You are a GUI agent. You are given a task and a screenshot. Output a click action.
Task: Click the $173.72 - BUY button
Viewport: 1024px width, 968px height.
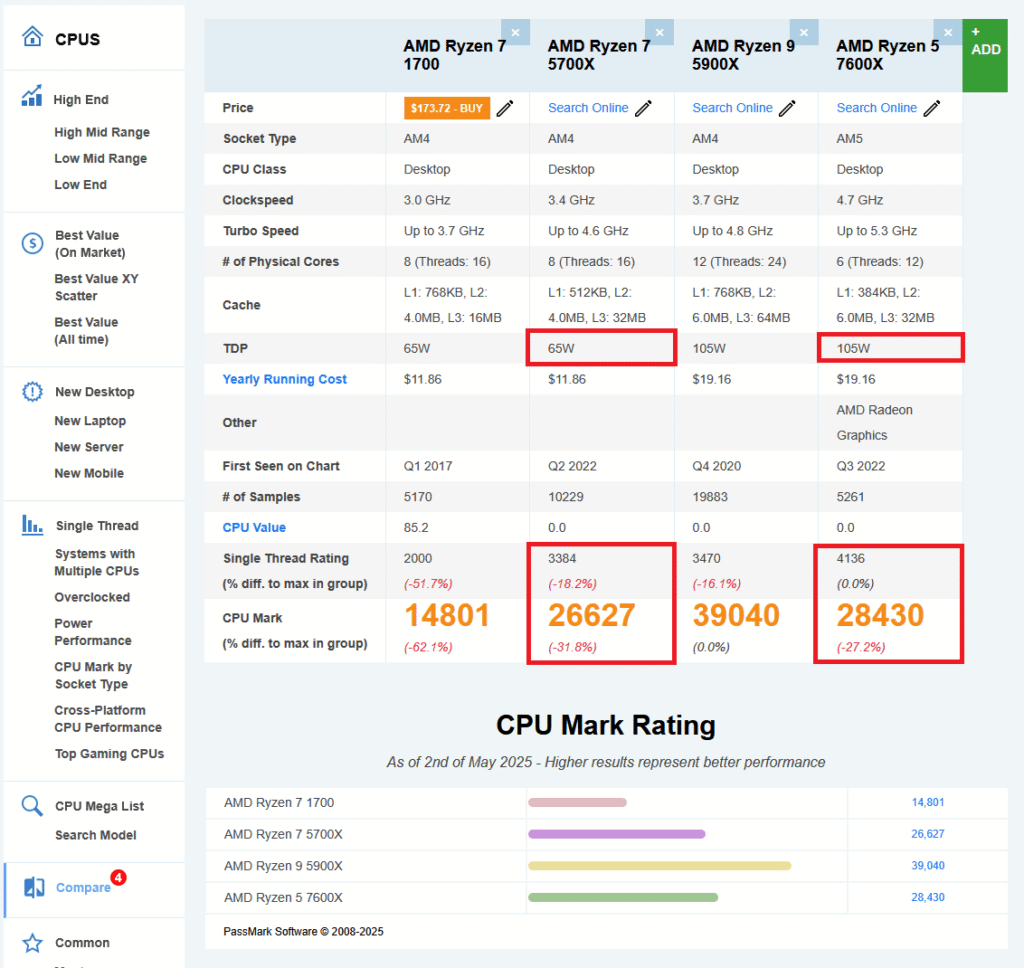(x=447, y=108)
